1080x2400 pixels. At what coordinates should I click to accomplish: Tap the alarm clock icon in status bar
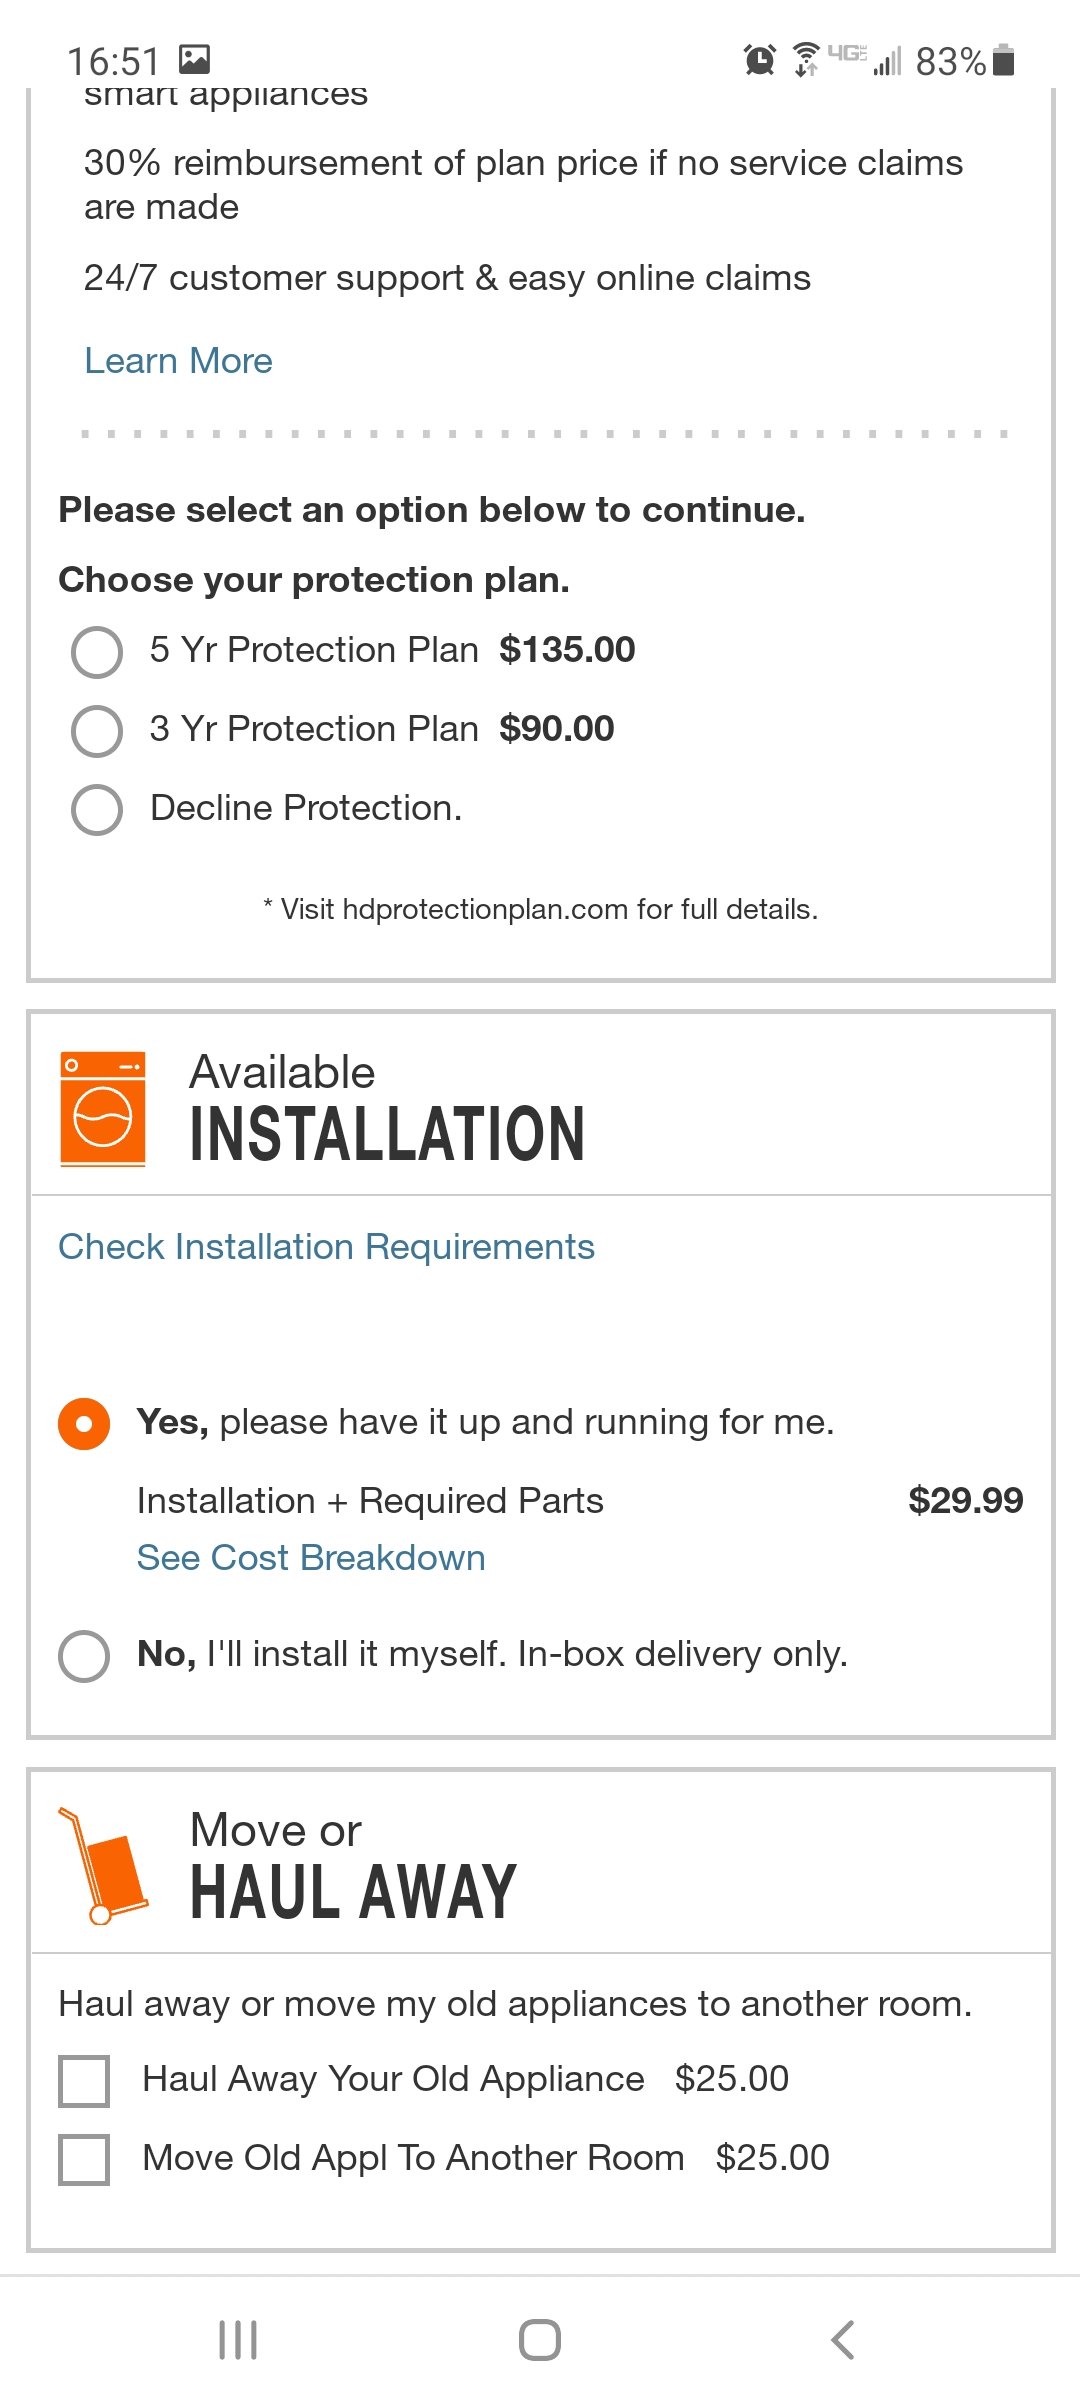pos(760,60)
